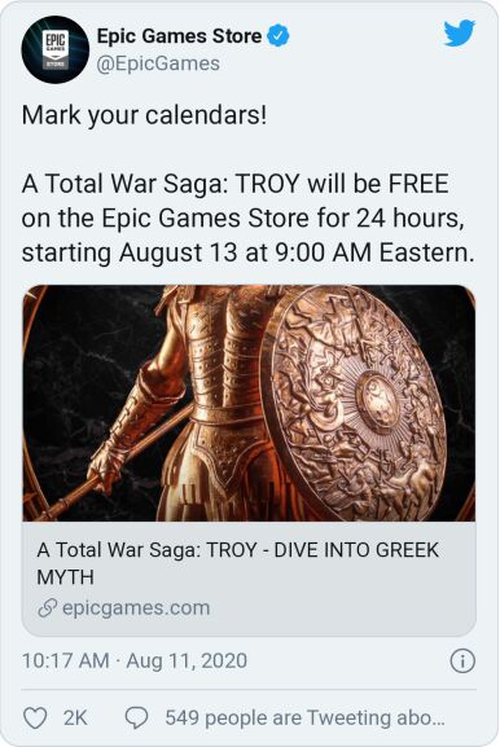Click the blue verified badge

278,36
